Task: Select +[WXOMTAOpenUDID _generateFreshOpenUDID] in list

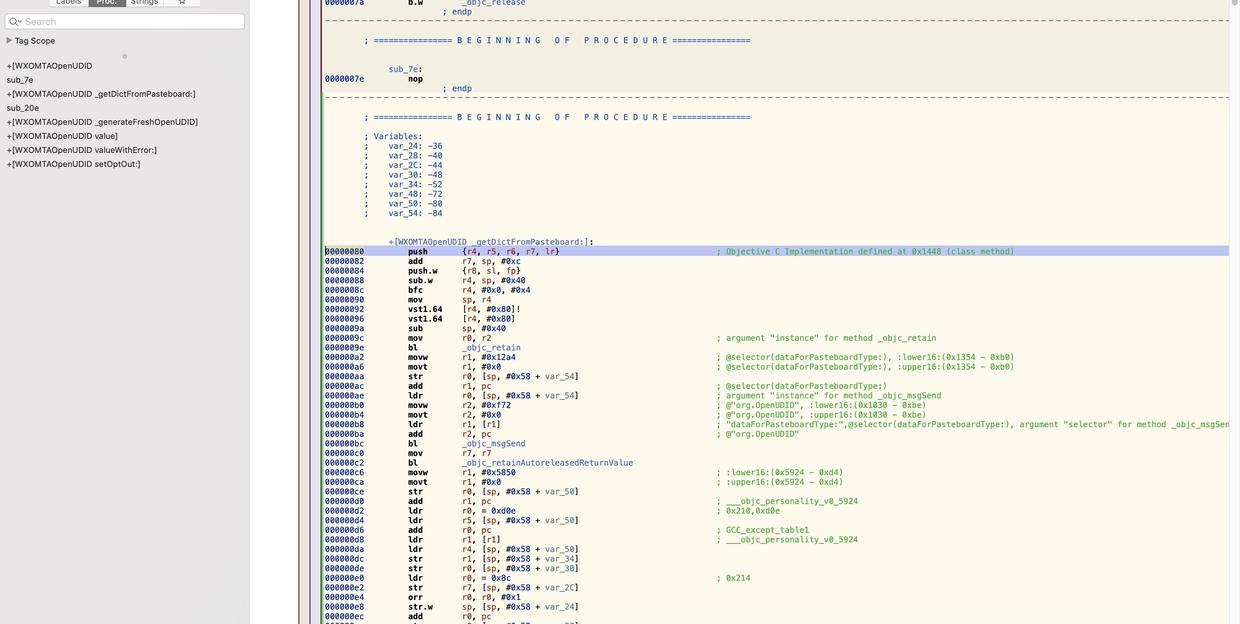Action: (102, 122)
